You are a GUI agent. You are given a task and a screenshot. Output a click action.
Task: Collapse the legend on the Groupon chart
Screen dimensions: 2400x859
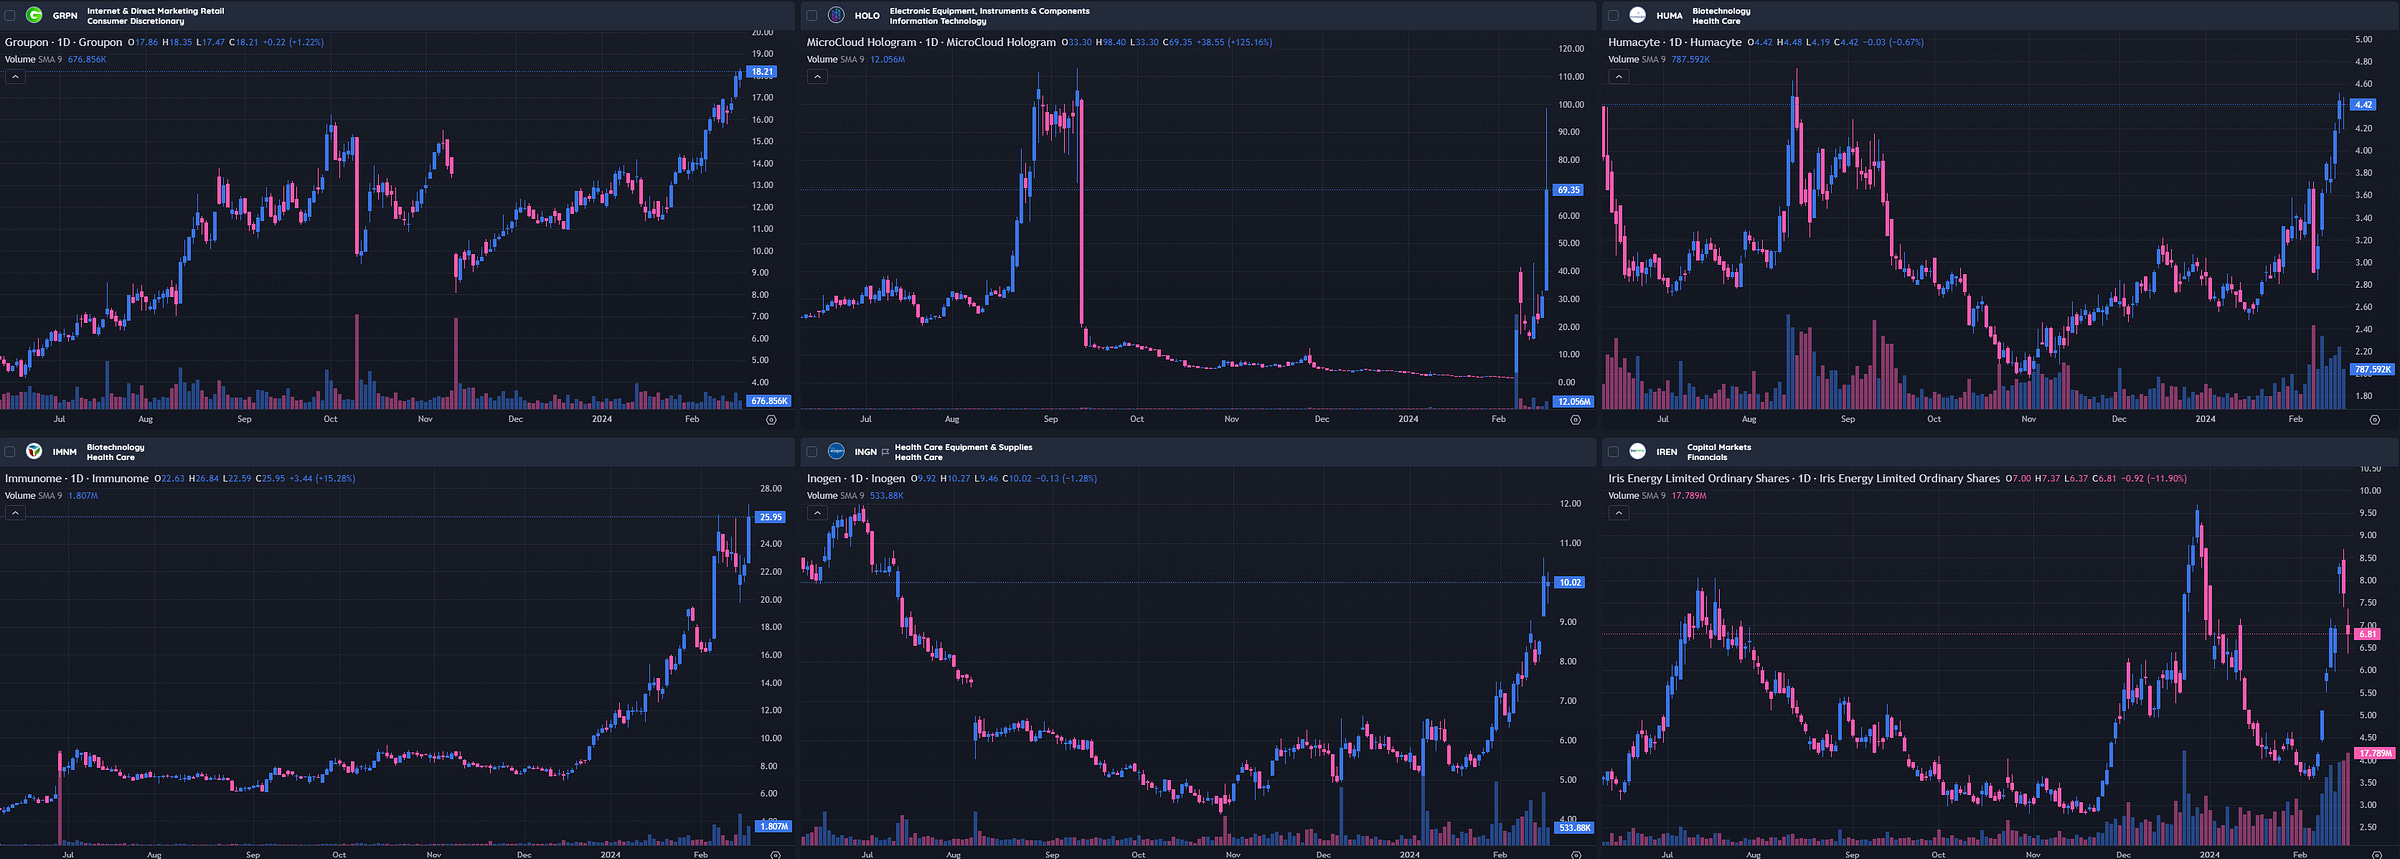coord(15,77)
